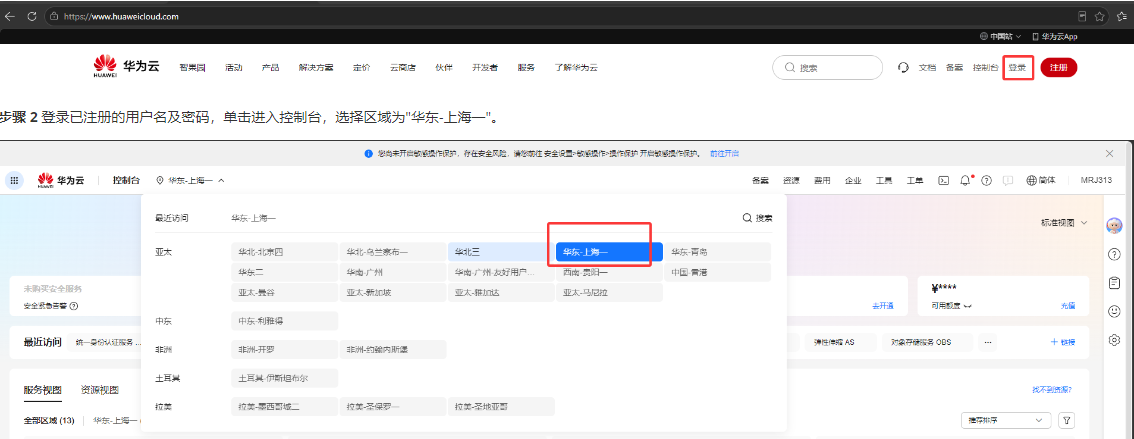Open the 了解华为云 menu

[576, 67]
